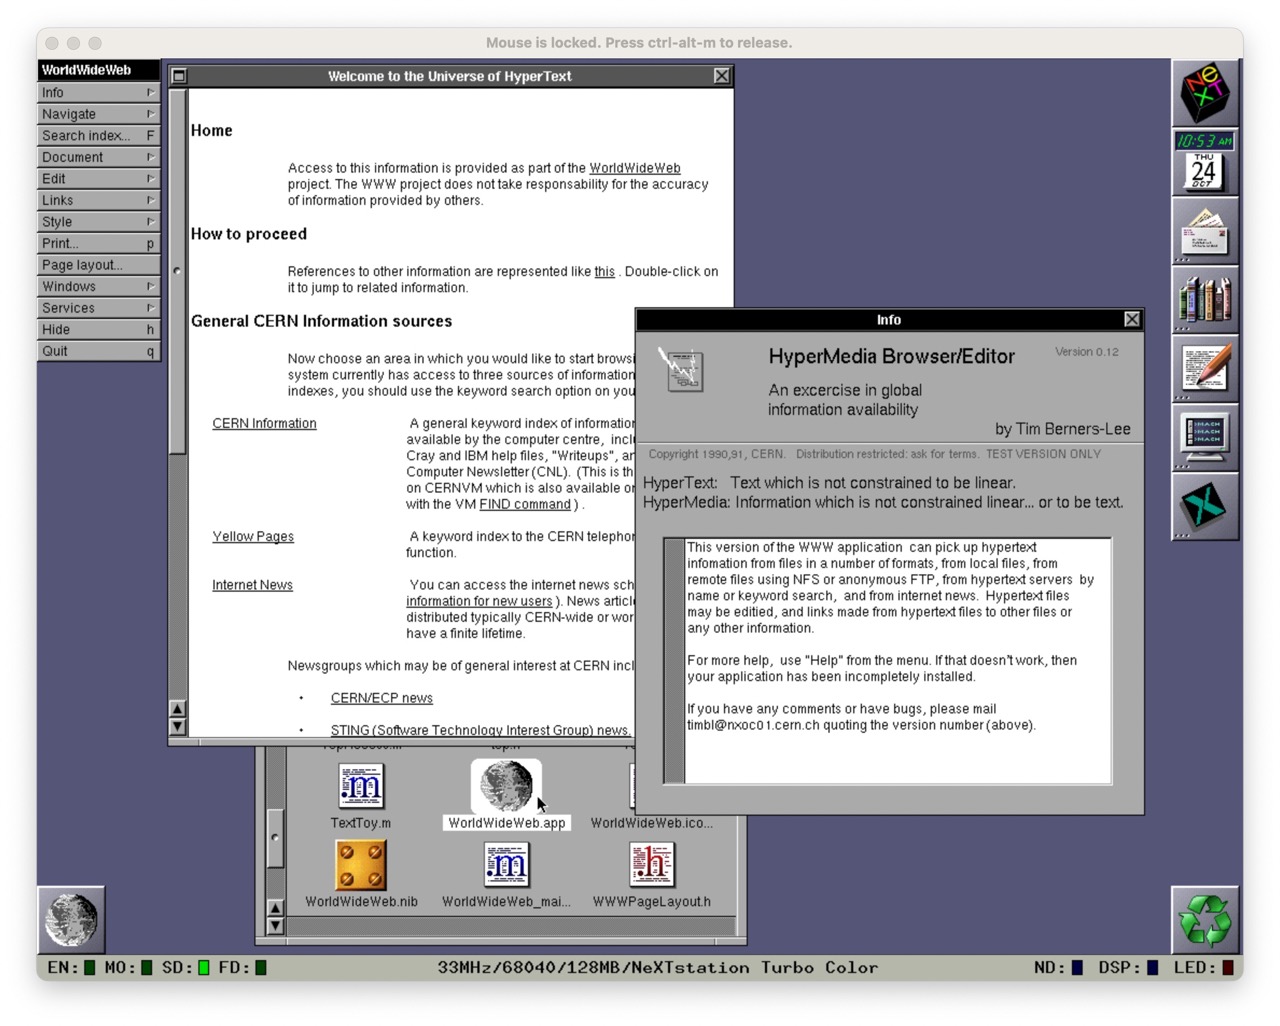1280x1026 pixels.
Task: Click 'General CERN Information sources' heading
Action: [x=322, y=321]
